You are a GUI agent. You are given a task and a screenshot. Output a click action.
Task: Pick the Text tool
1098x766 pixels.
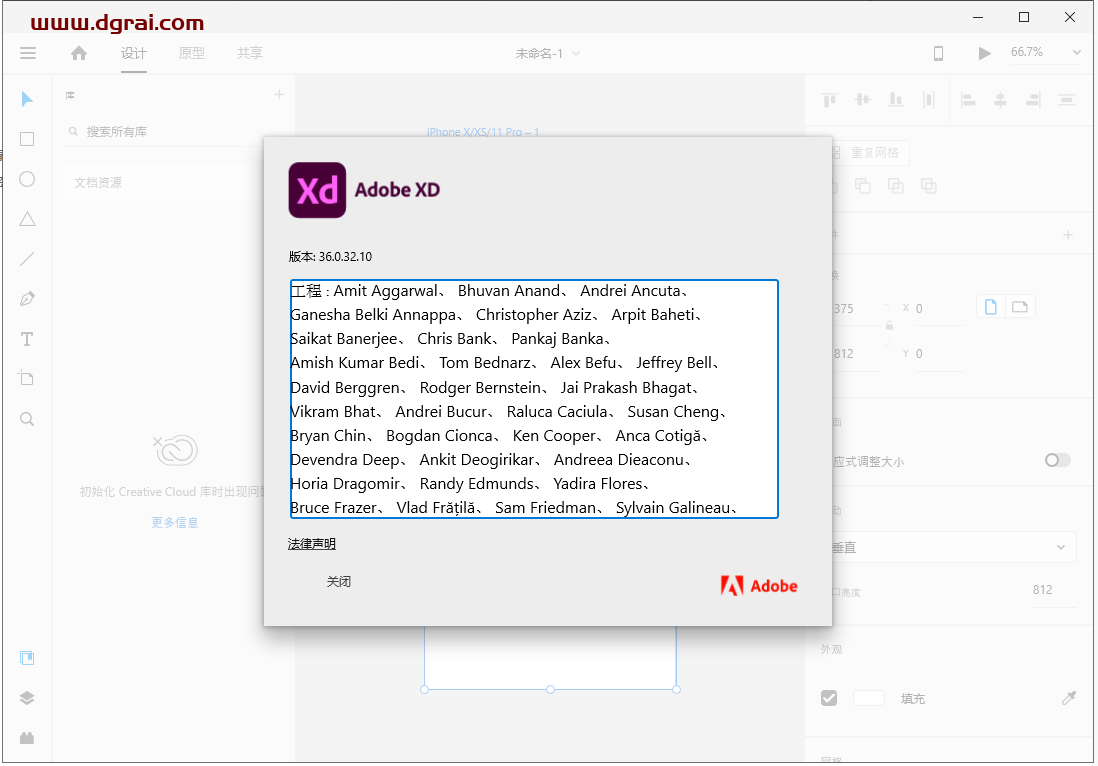[x=27, y=340]
